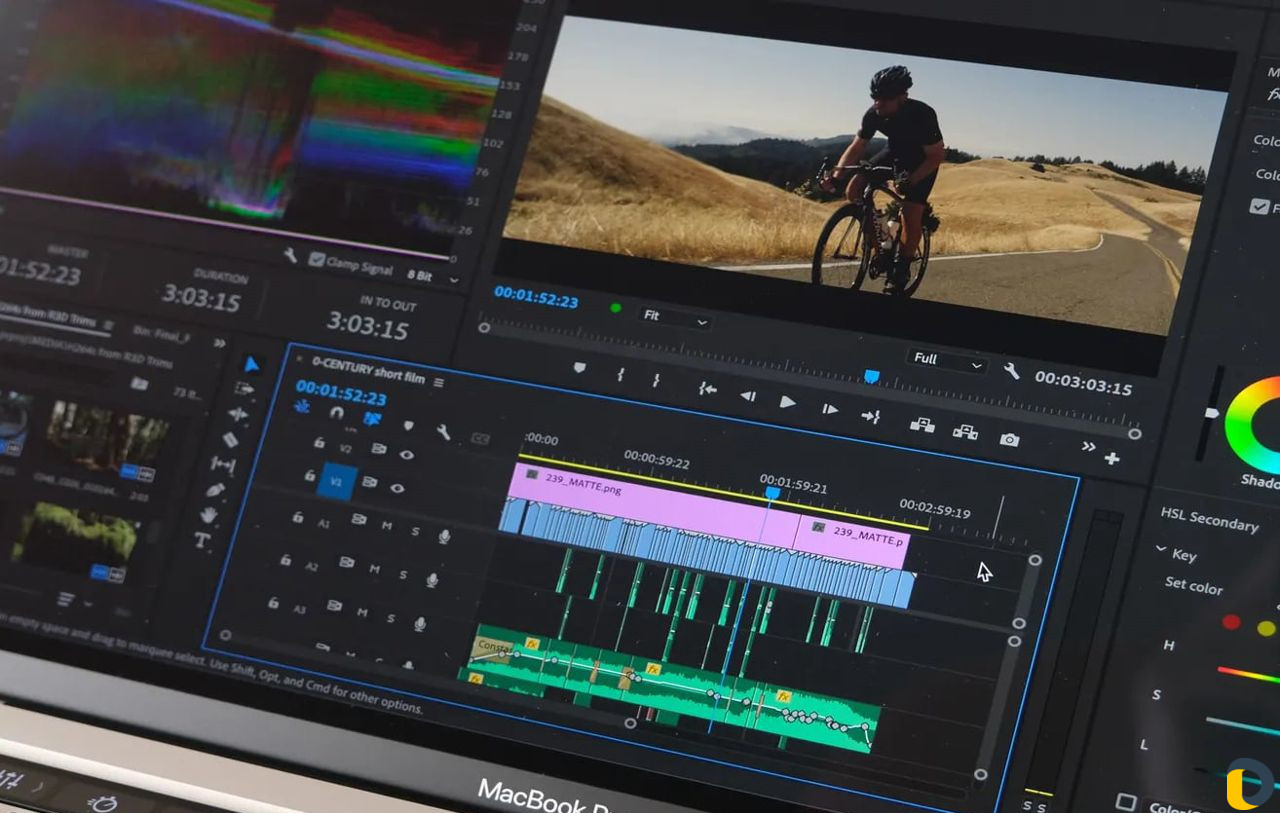Select the Razor tool
The image size is (1280, 813).
[230, 439]
